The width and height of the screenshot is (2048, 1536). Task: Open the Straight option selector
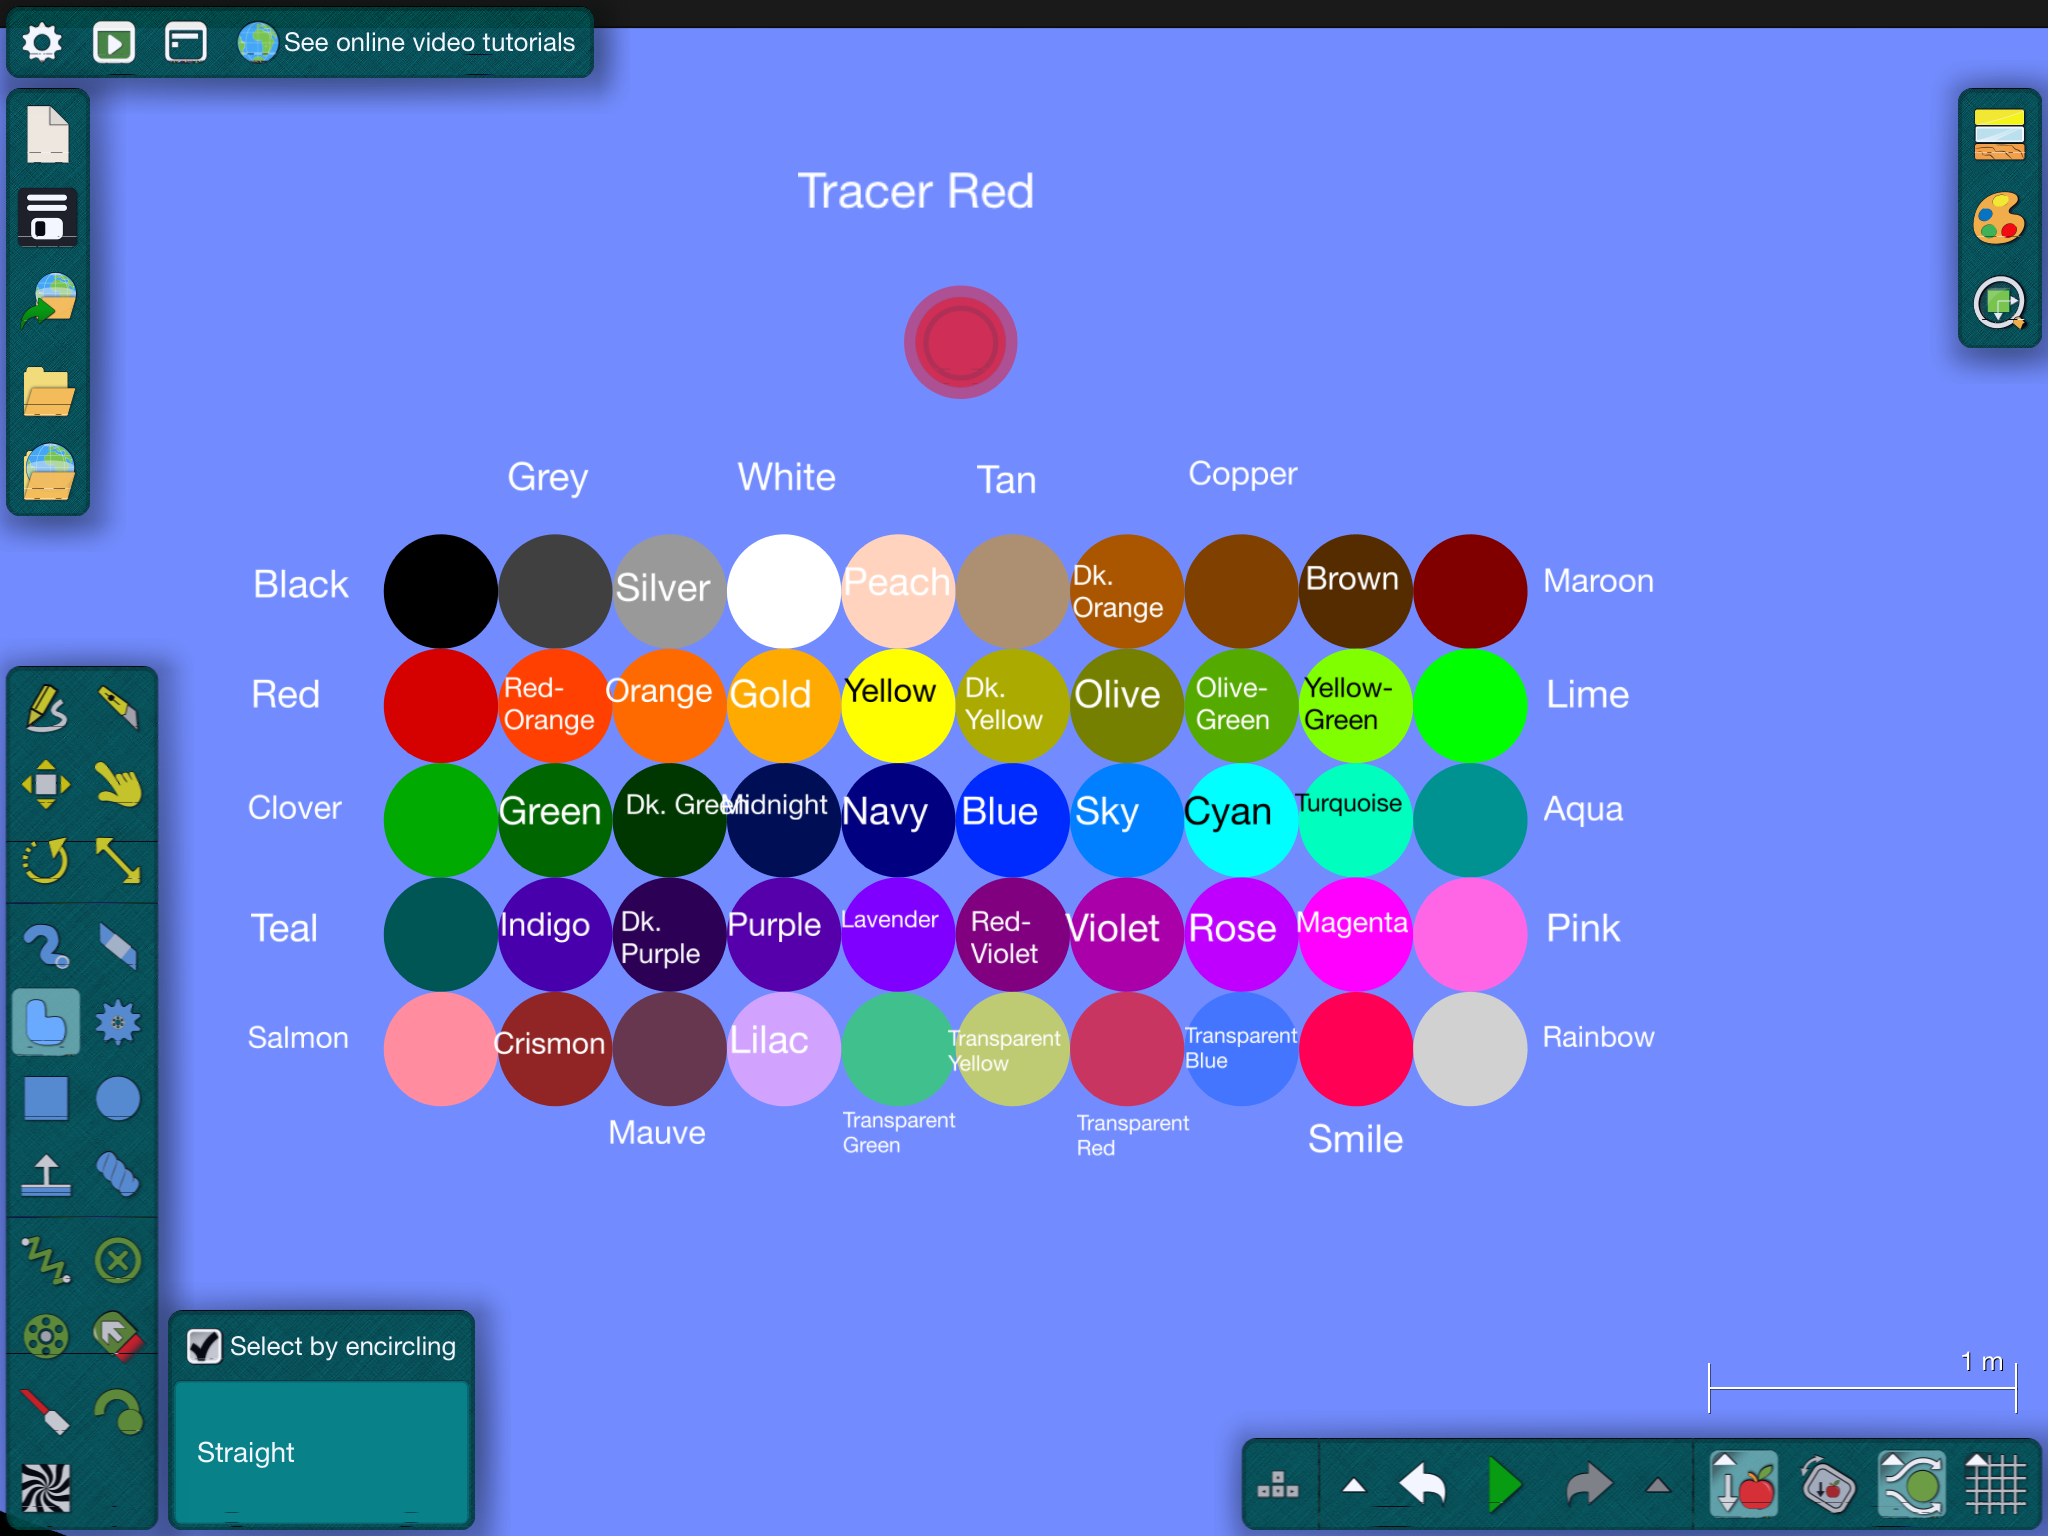(322, 1452)
